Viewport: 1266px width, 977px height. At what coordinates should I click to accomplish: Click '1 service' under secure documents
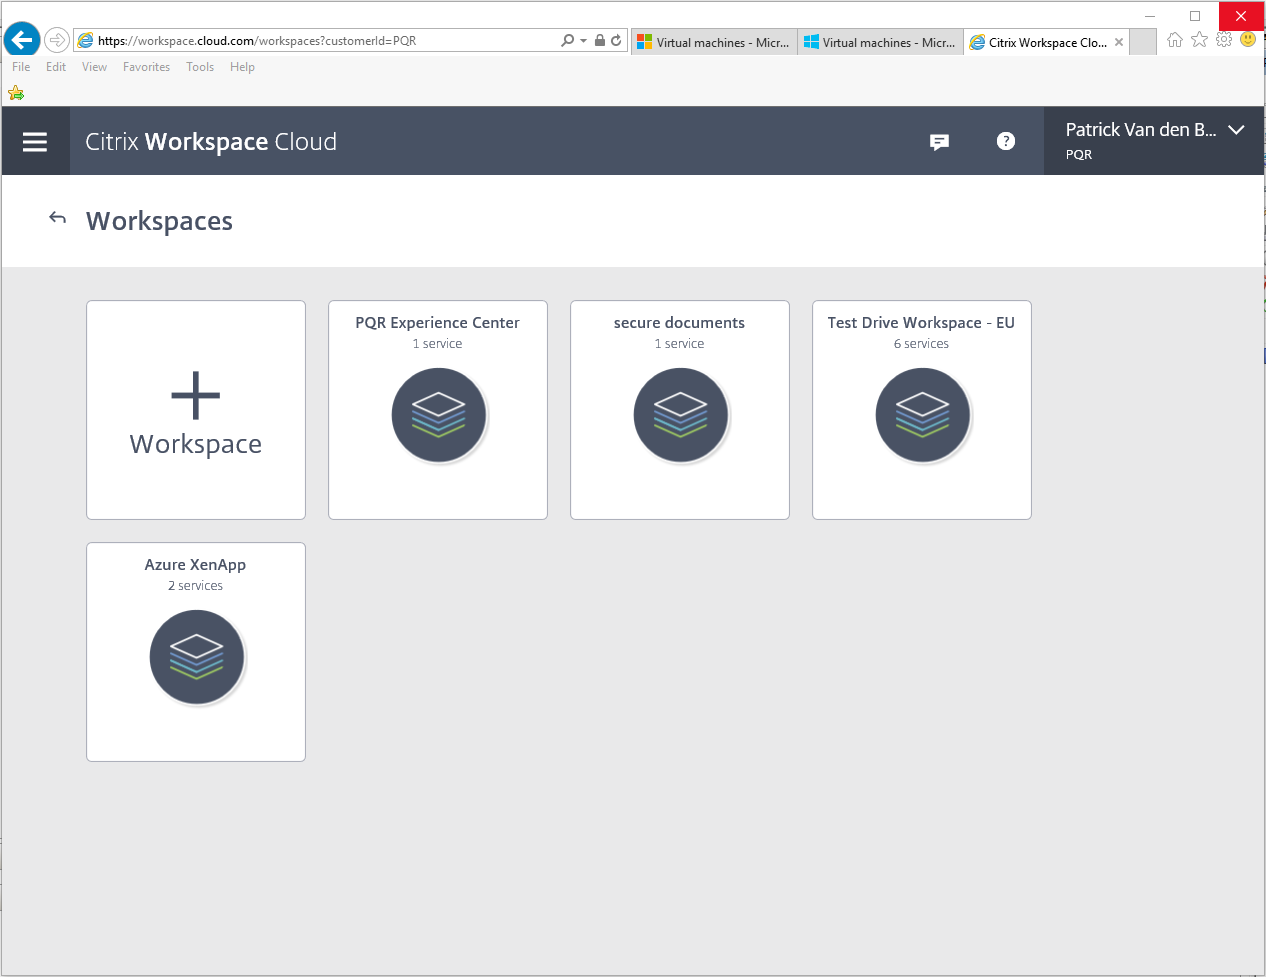click(680, 344)
